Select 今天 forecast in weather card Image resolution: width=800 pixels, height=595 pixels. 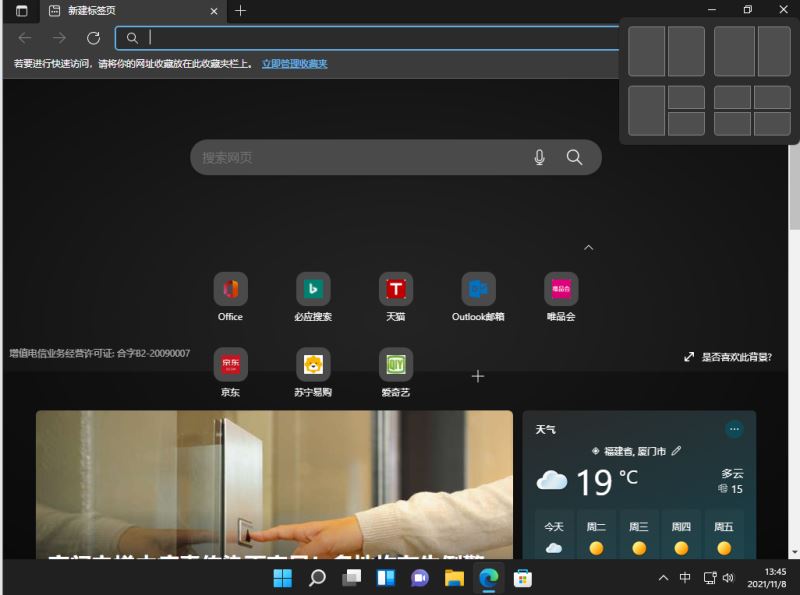point(554,534)
